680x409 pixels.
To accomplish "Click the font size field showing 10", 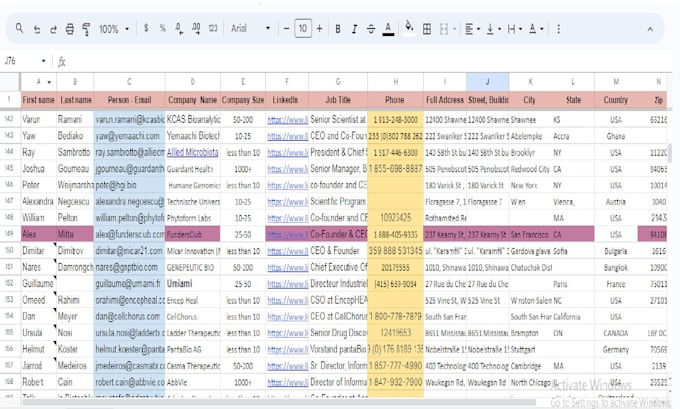I will (x=303, y=29).
